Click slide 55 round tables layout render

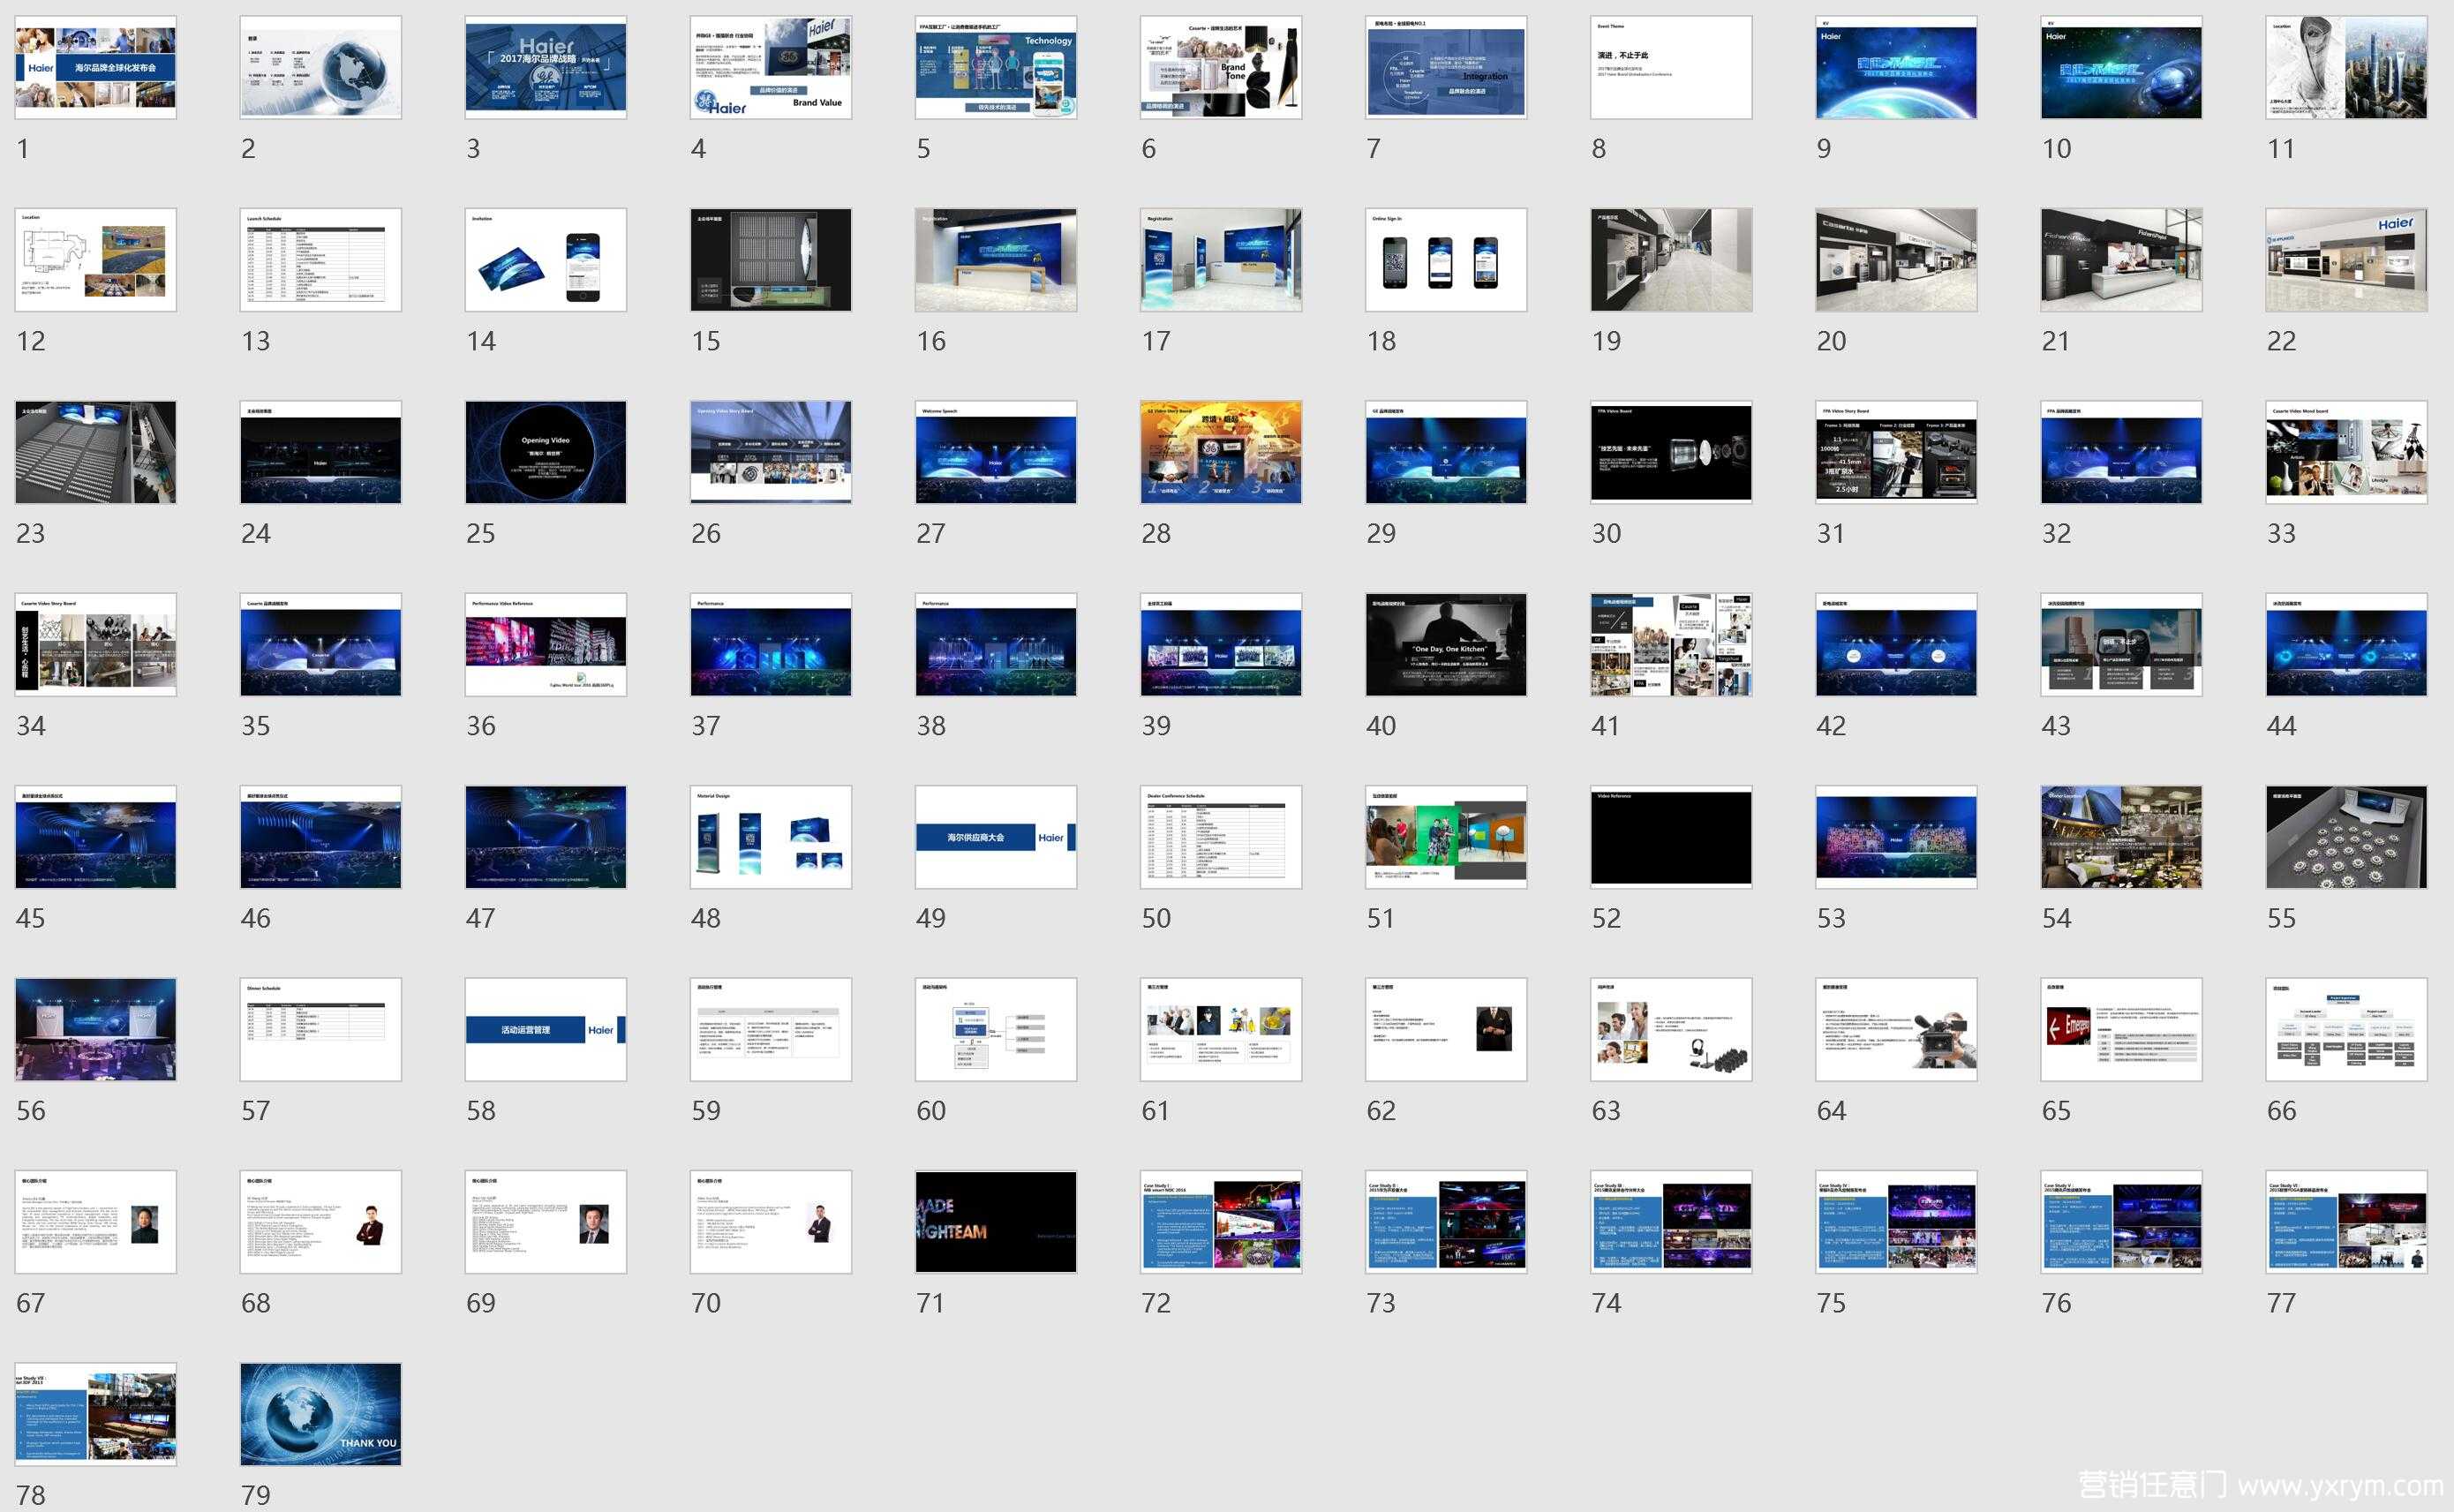(x=2347, y=837)
